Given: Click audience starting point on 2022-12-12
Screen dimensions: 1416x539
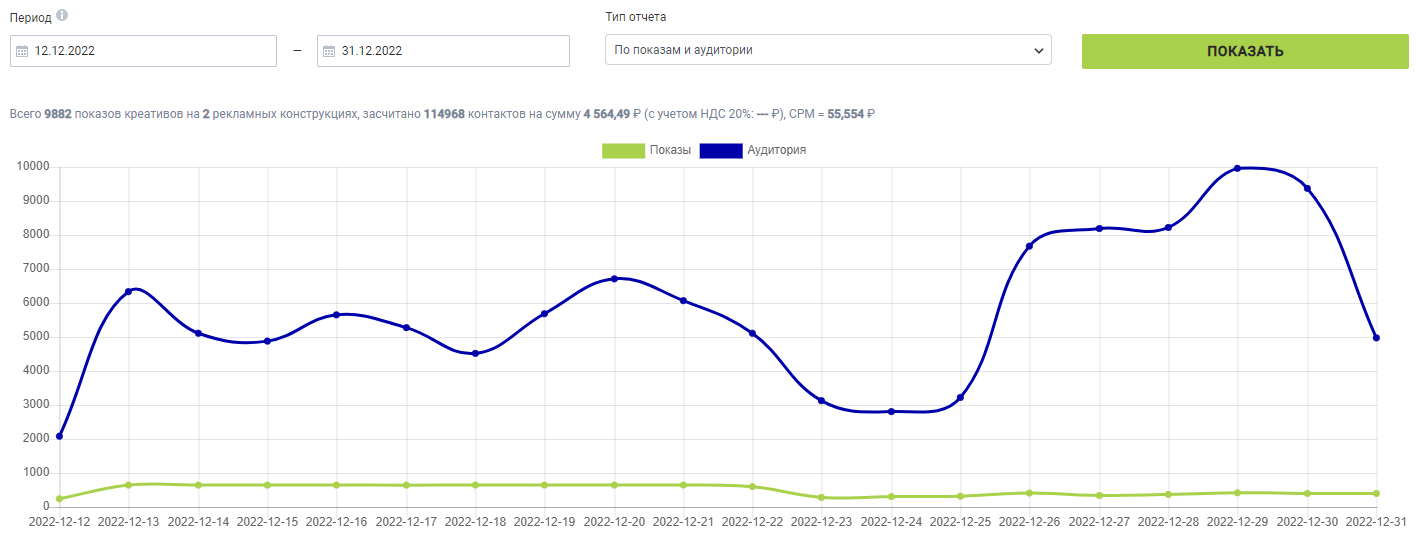Looking at the screenshot, I should (x=60, y=436).
